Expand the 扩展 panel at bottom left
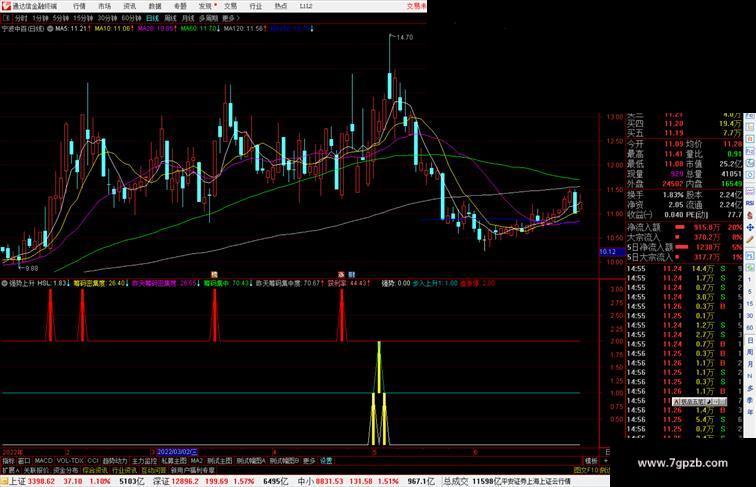 10,470
